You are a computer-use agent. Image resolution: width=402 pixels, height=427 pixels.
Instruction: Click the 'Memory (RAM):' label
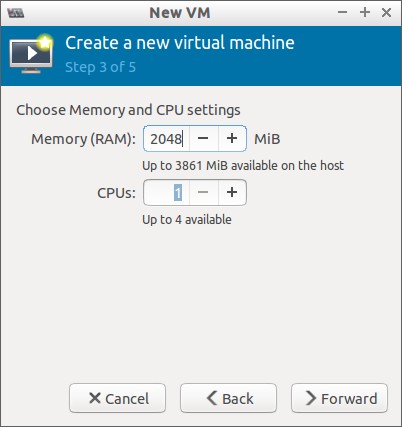83,139
